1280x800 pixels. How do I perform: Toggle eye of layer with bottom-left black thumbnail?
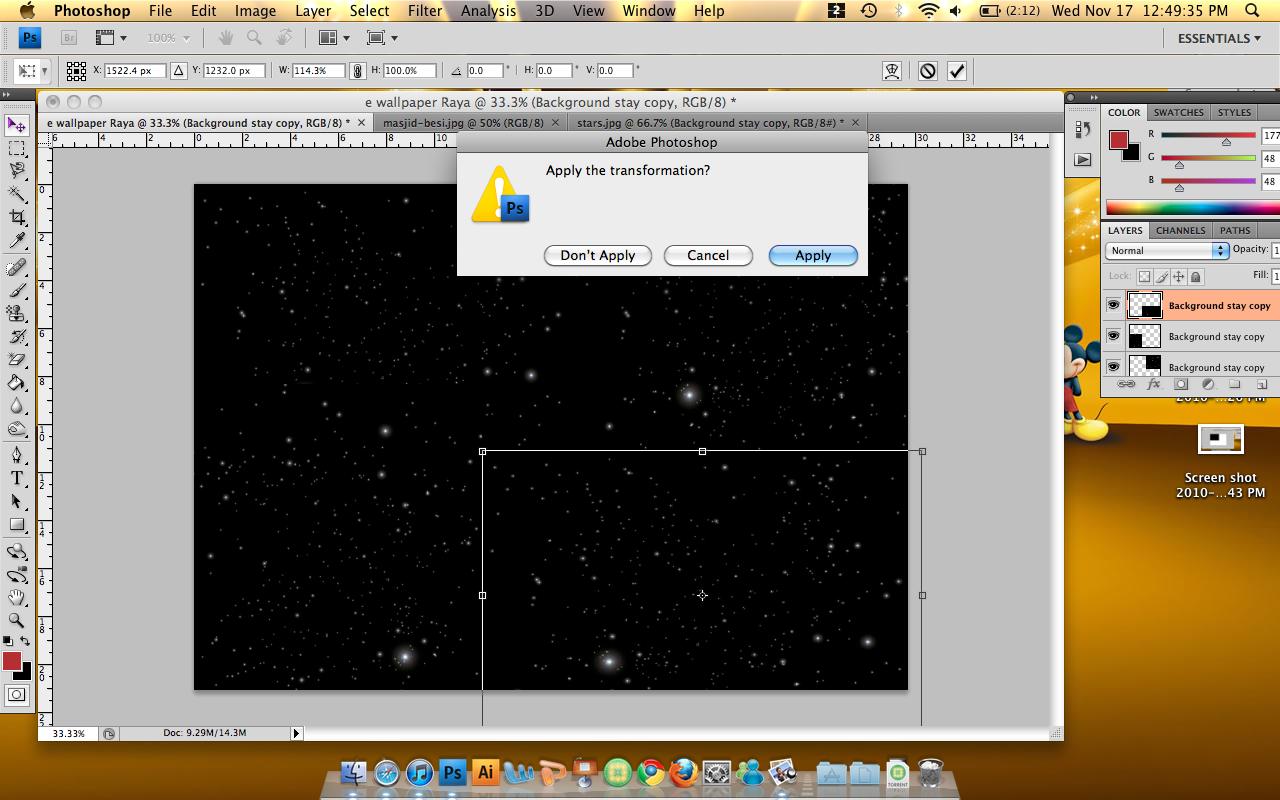click(1113, 336)
